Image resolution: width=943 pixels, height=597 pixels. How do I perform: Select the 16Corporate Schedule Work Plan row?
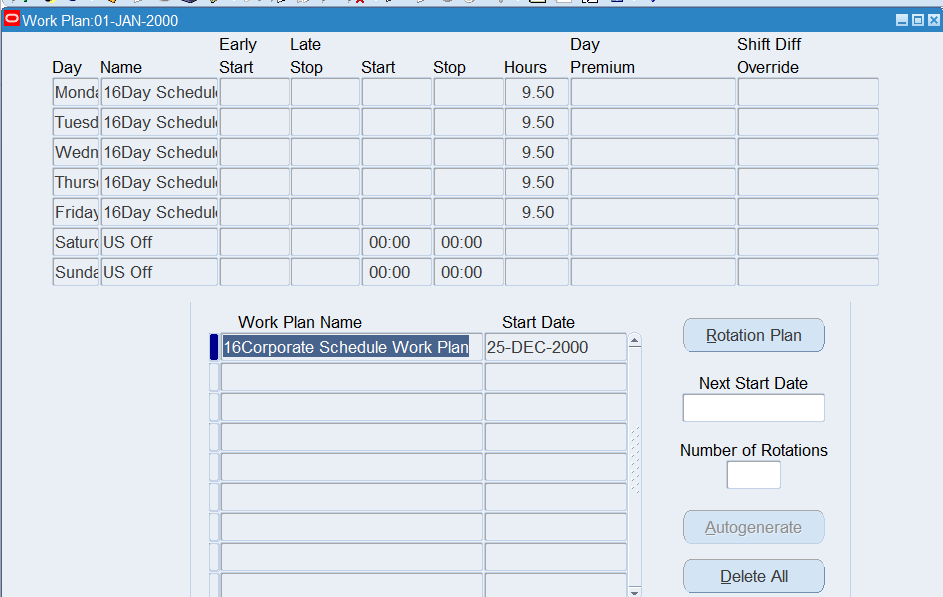click(x=346, y=348)
